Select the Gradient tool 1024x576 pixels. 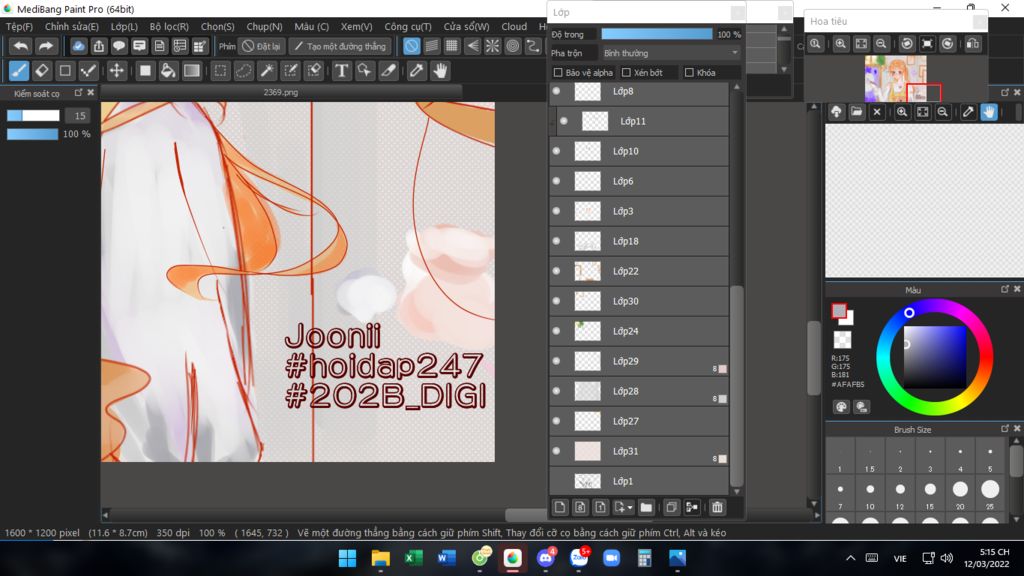(x=192, y=71)
